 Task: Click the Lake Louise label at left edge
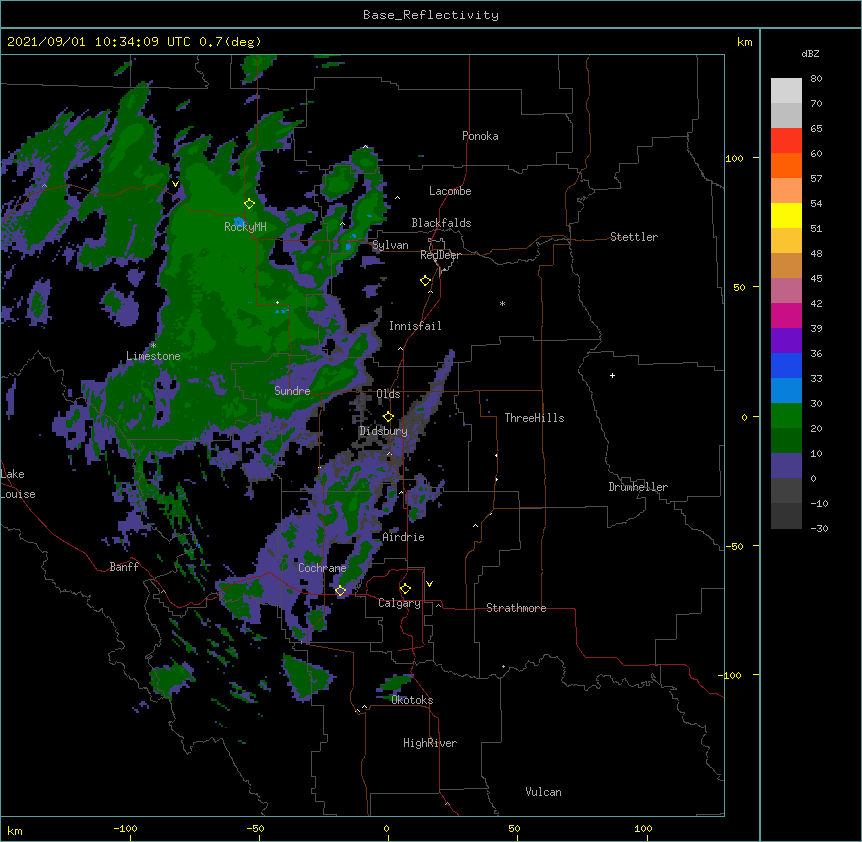tap(18, 484)
